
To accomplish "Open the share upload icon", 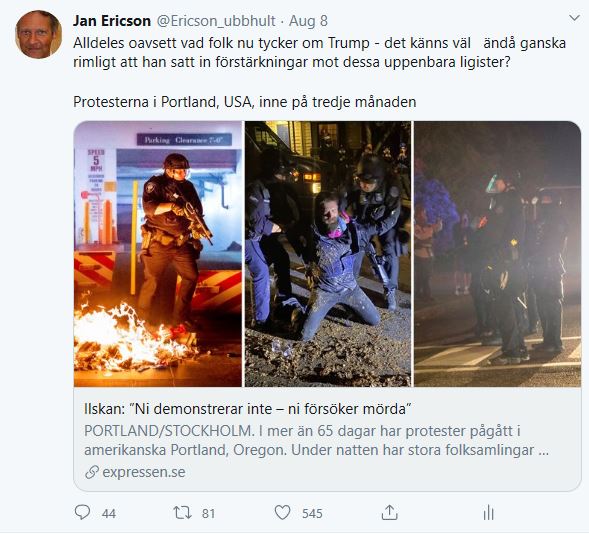I will (390, 512).
